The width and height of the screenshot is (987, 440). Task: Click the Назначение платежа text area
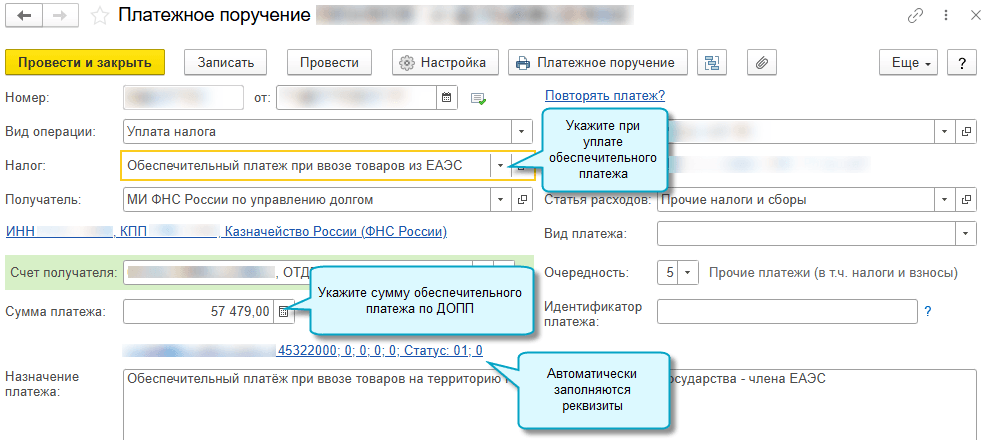click(x=552, y=404)
